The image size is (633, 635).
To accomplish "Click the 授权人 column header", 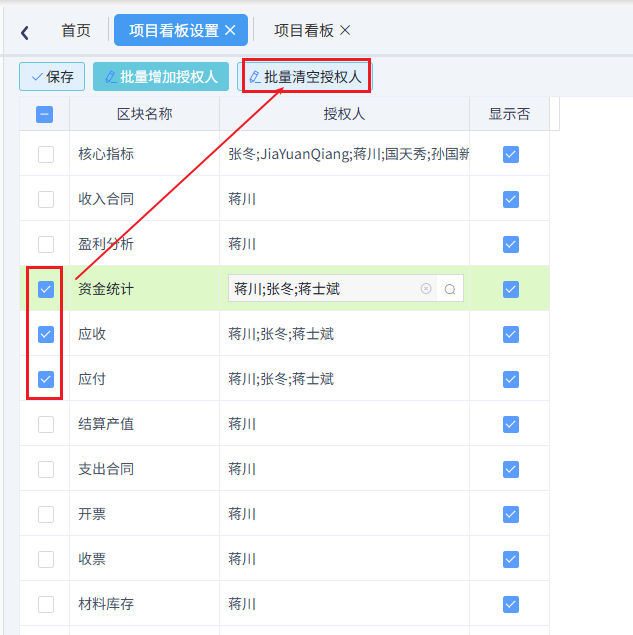I will pyautogui.click(x=344, y=114).
